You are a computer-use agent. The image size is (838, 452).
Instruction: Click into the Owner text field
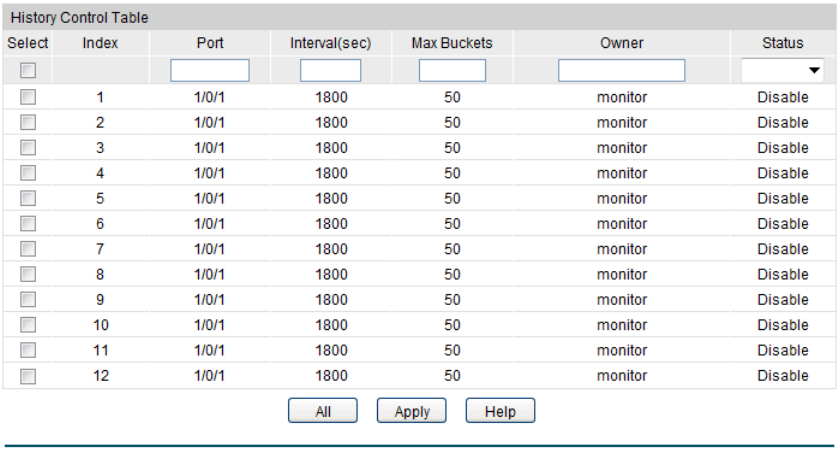click(622, 71)
